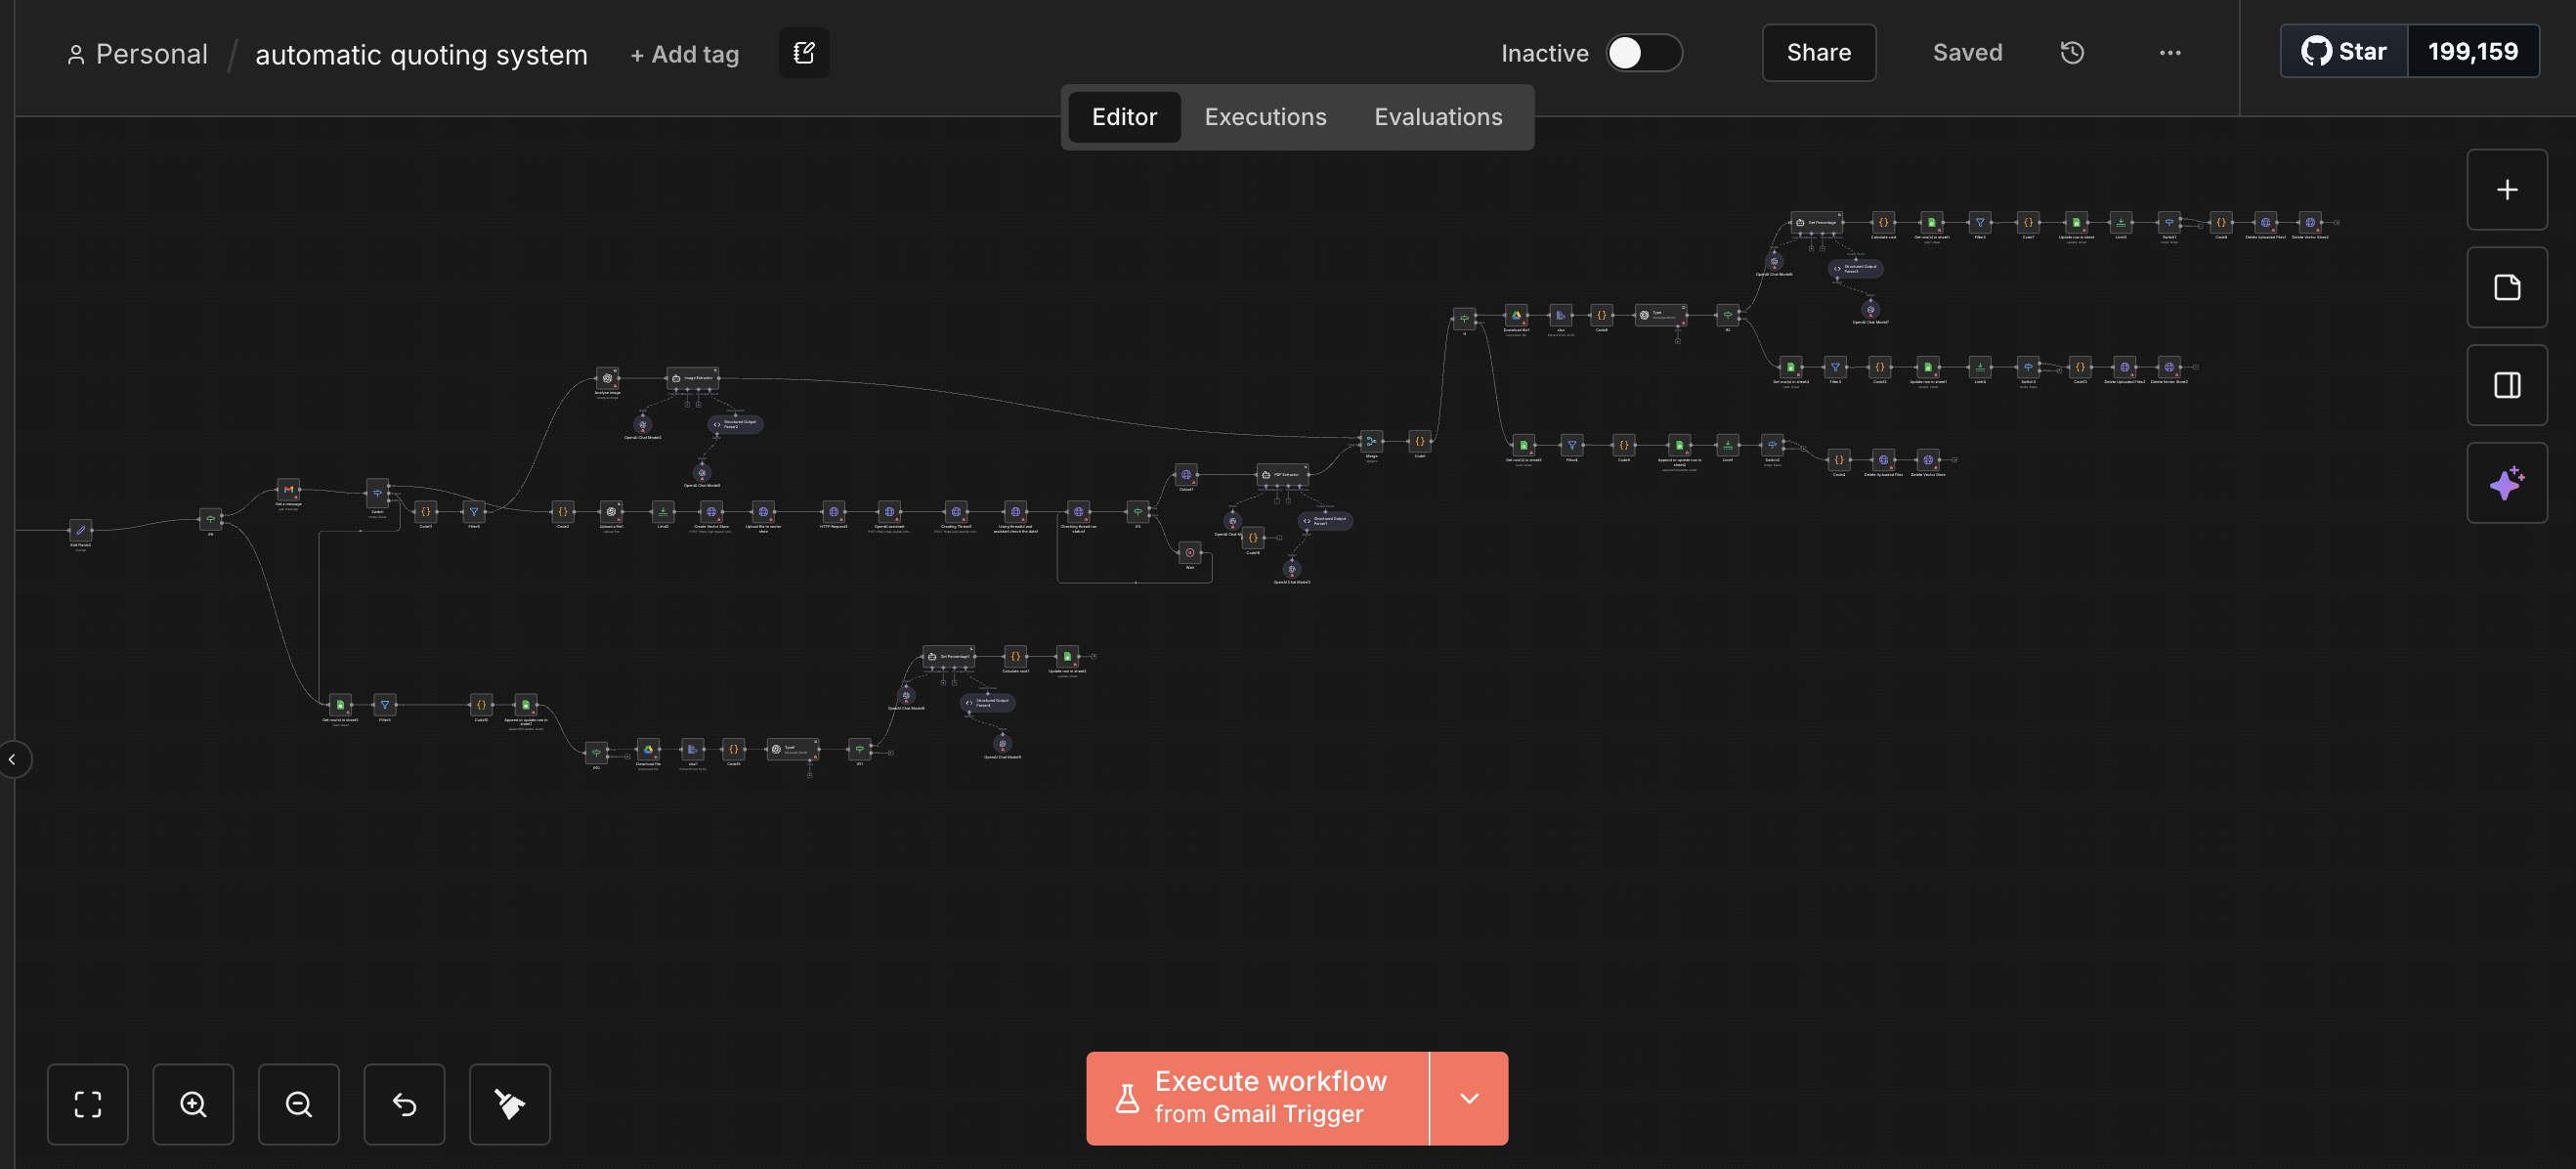Zoom out of the canvas

299,1104
